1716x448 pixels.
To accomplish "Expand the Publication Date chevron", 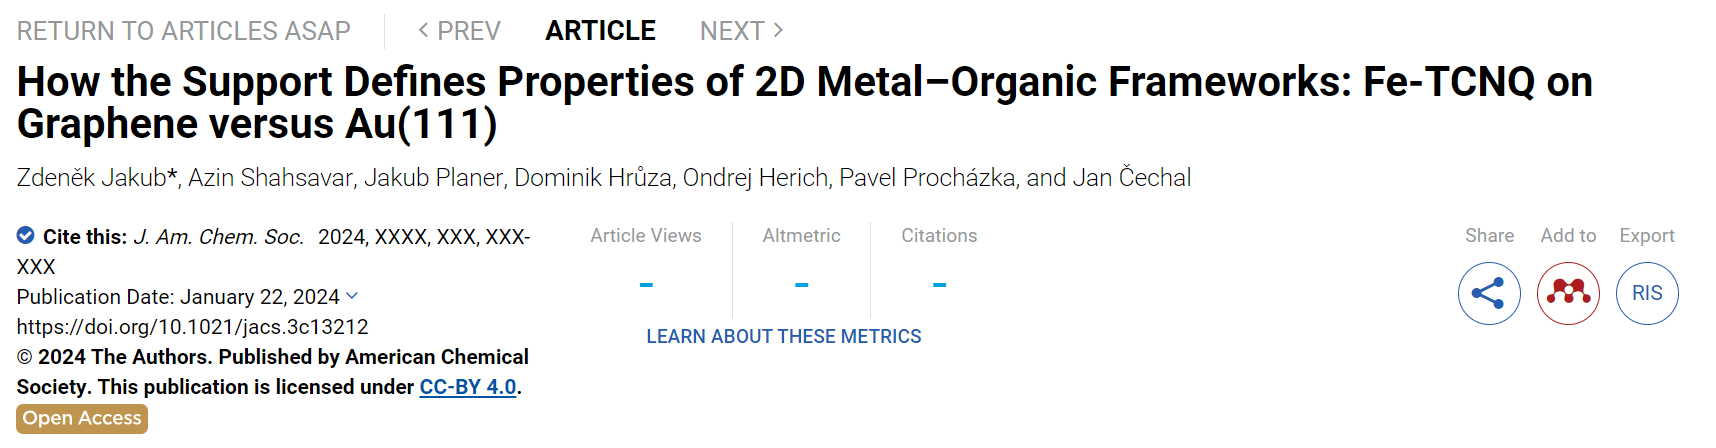I will [352, 296].
